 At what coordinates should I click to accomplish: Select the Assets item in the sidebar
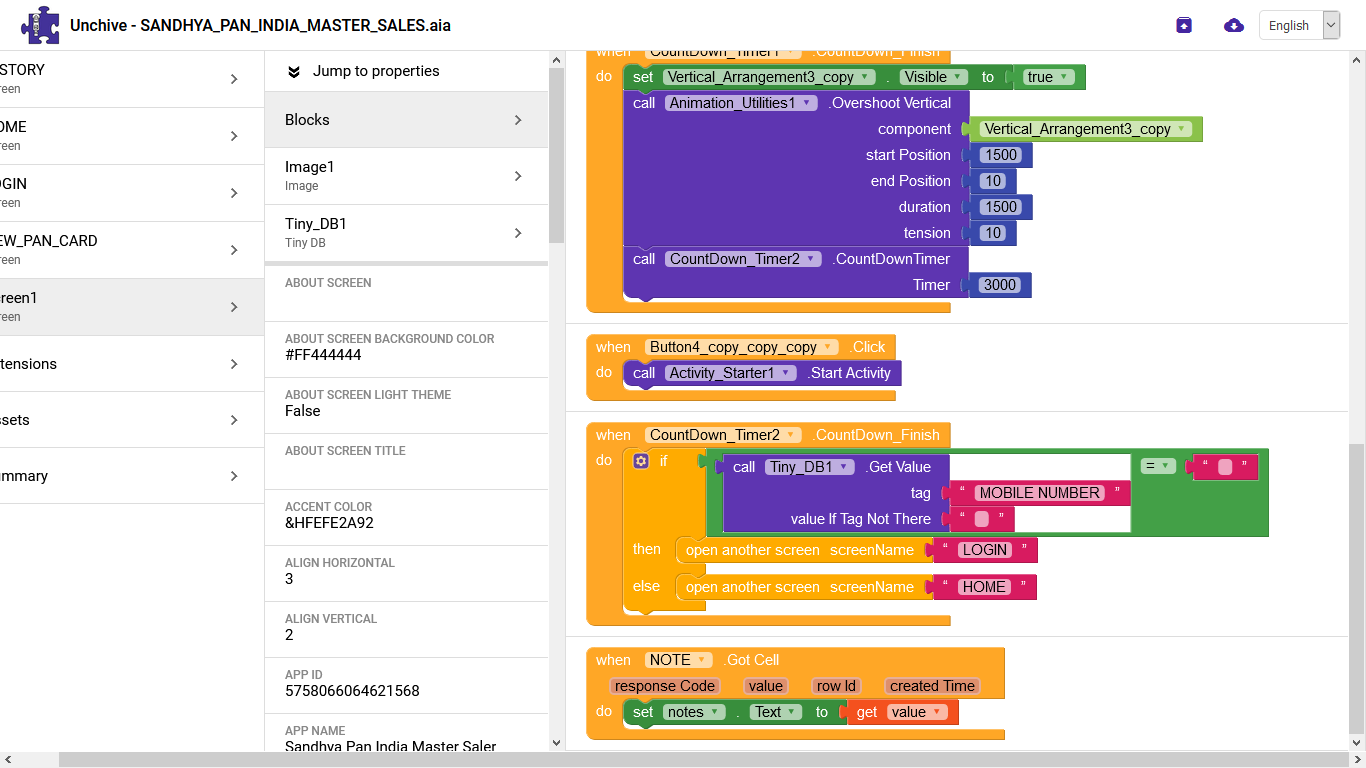[120, 420]
